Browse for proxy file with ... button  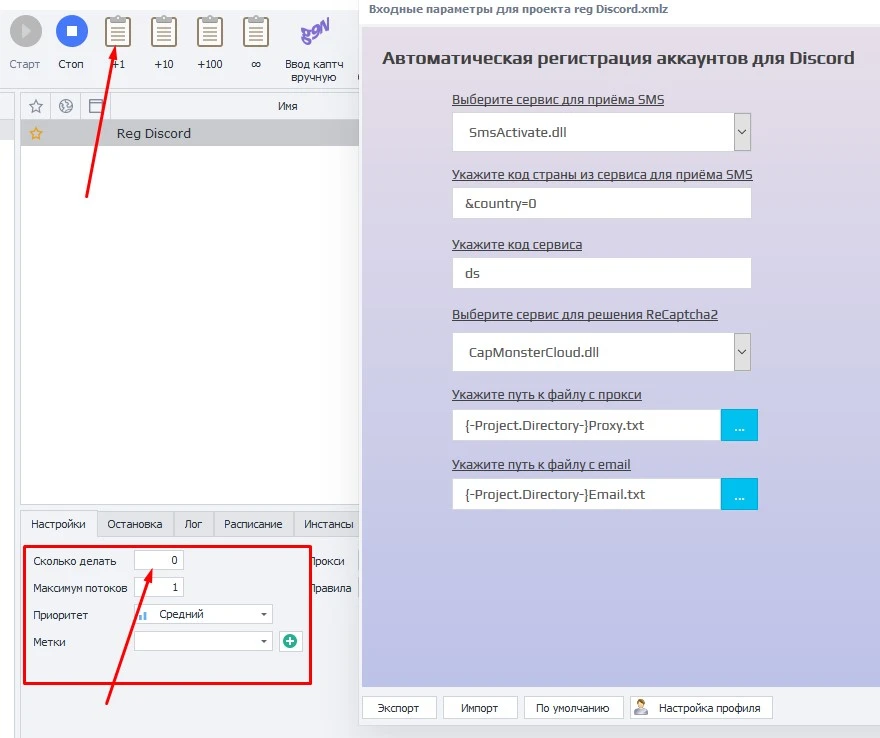tap(739, 425)
